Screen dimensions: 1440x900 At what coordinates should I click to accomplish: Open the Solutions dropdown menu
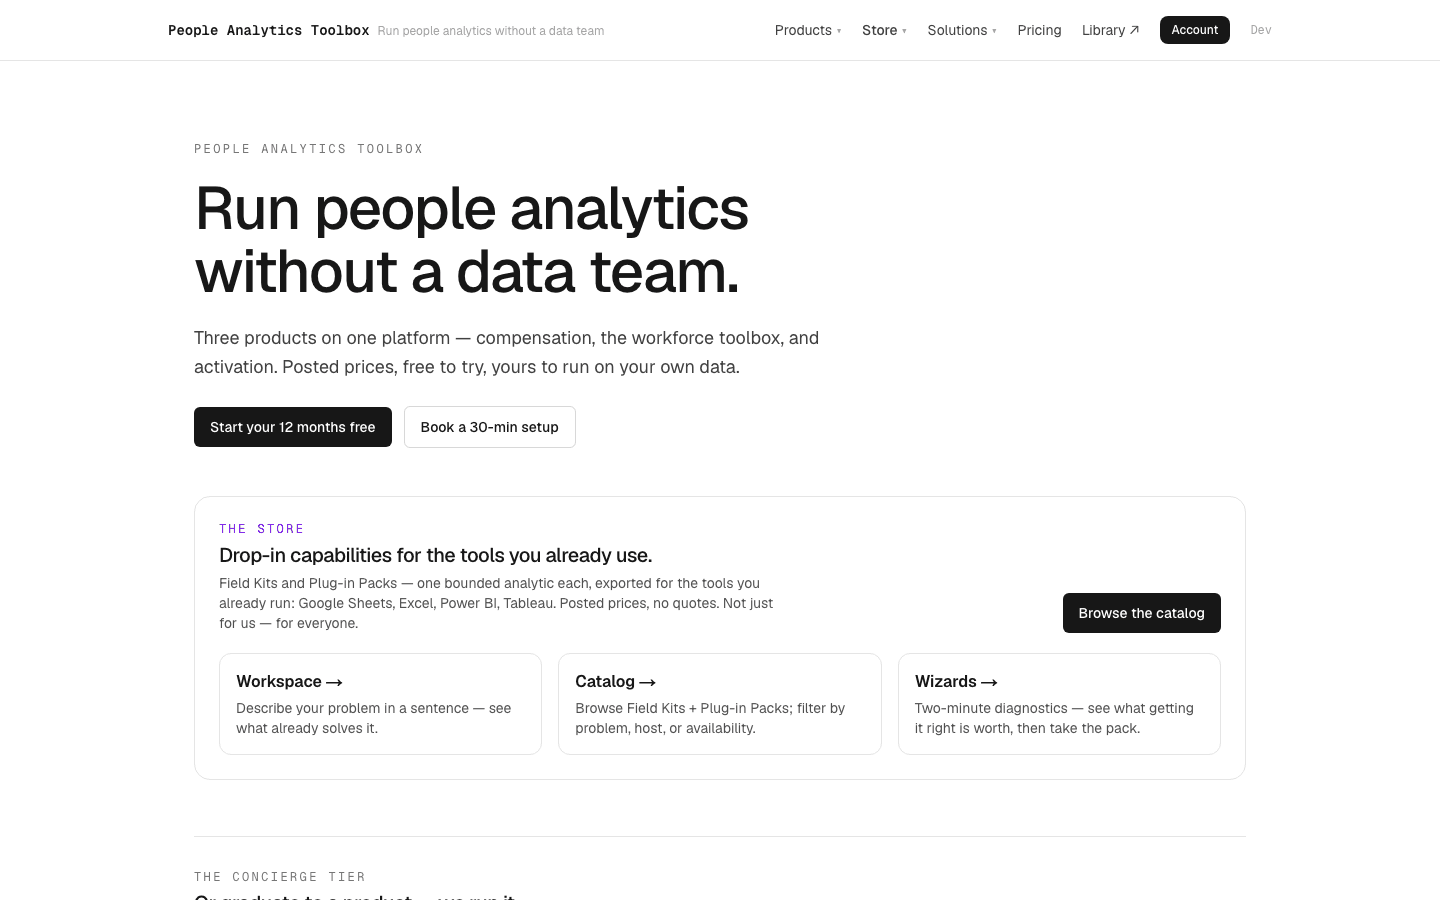click(x=962, y=30)
